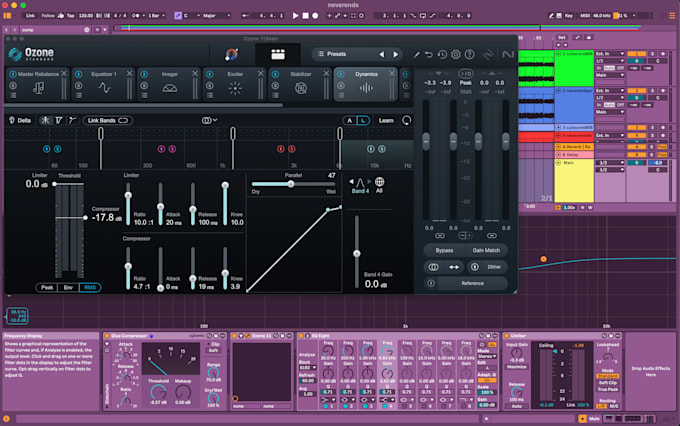The height and width of the screenshot is (426, 680).
Task: Arm the Ableton record button
Action: (315, 16)
